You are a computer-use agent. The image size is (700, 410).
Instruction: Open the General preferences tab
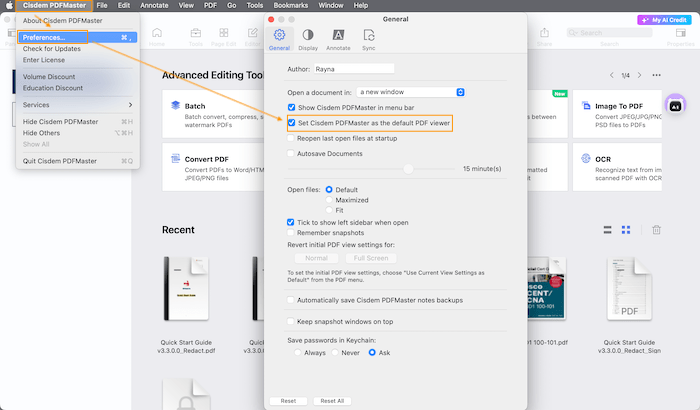click(279, 39)
